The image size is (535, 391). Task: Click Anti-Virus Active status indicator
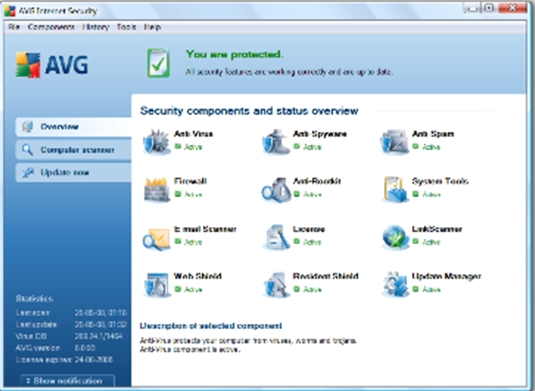pos(188,147)
